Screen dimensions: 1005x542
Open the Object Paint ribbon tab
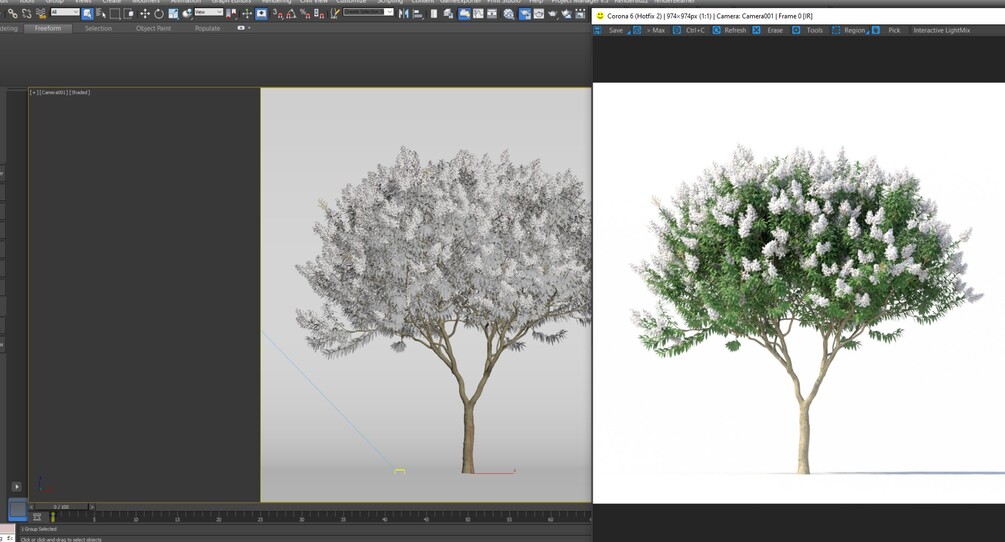[x=153, y=28]
